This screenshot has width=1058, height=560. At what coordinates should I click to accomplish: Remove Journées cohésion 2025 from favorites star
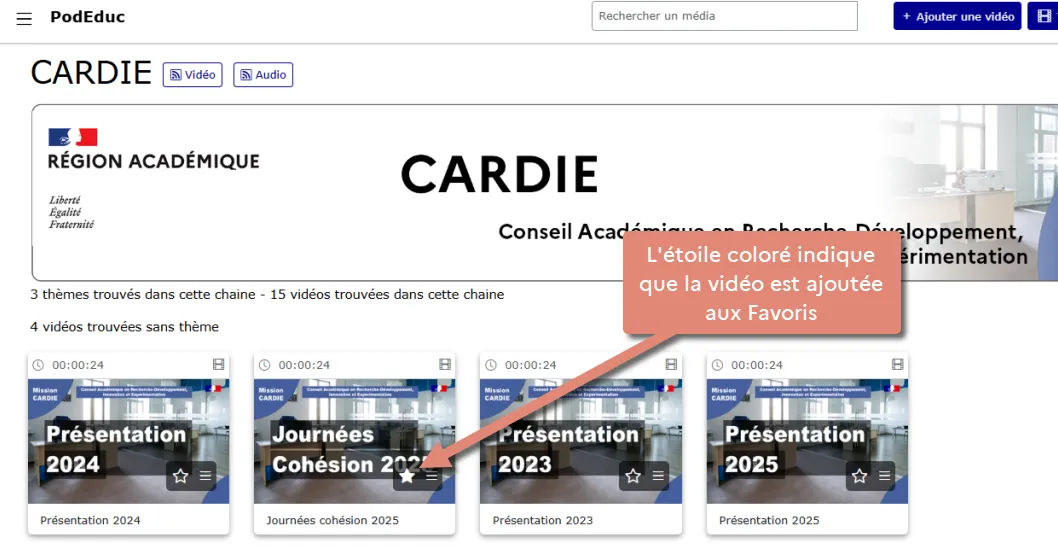(407, 476)
